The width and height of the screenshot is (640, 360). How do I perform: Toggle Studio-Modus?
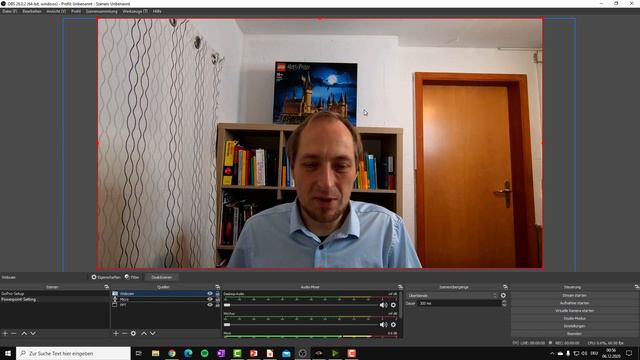pos(574,318)
